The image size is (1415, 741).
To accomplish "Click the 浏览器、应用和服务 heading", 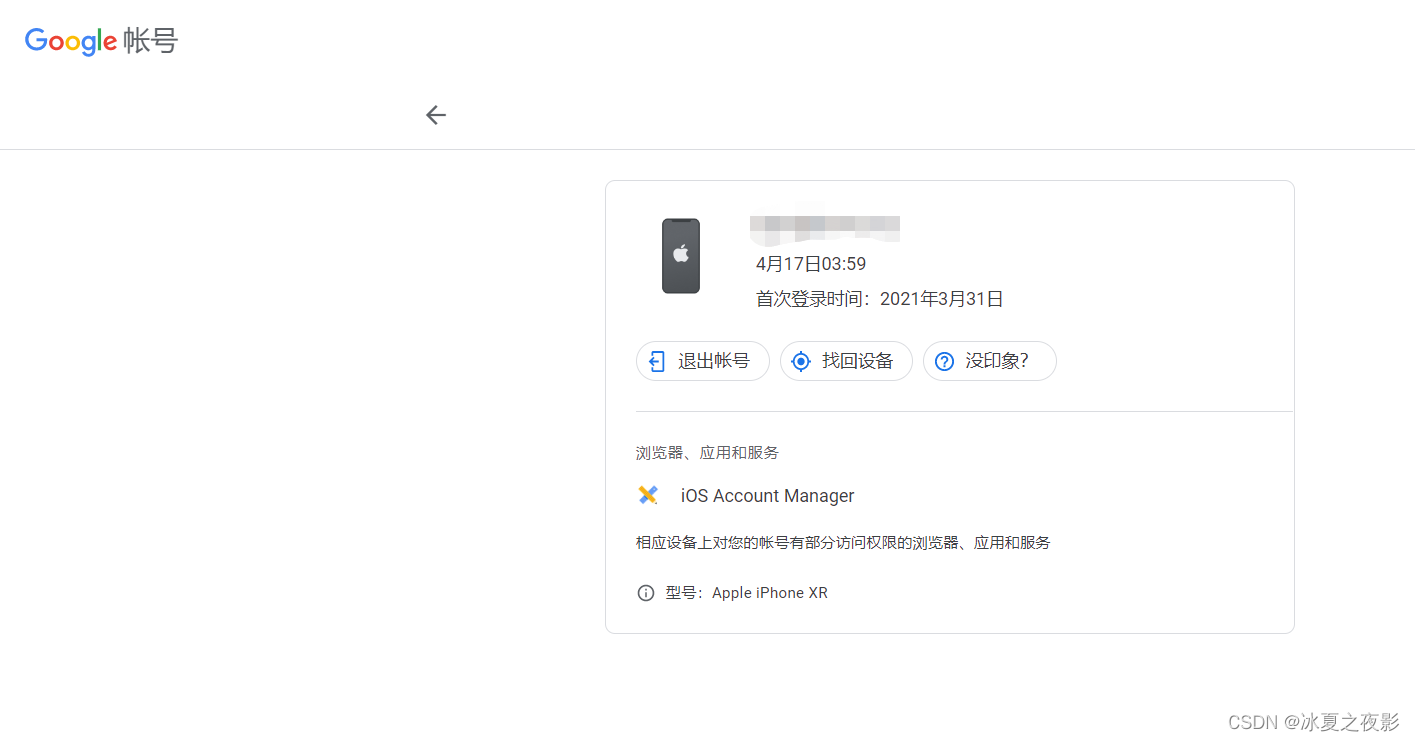I will coord(707,453).
